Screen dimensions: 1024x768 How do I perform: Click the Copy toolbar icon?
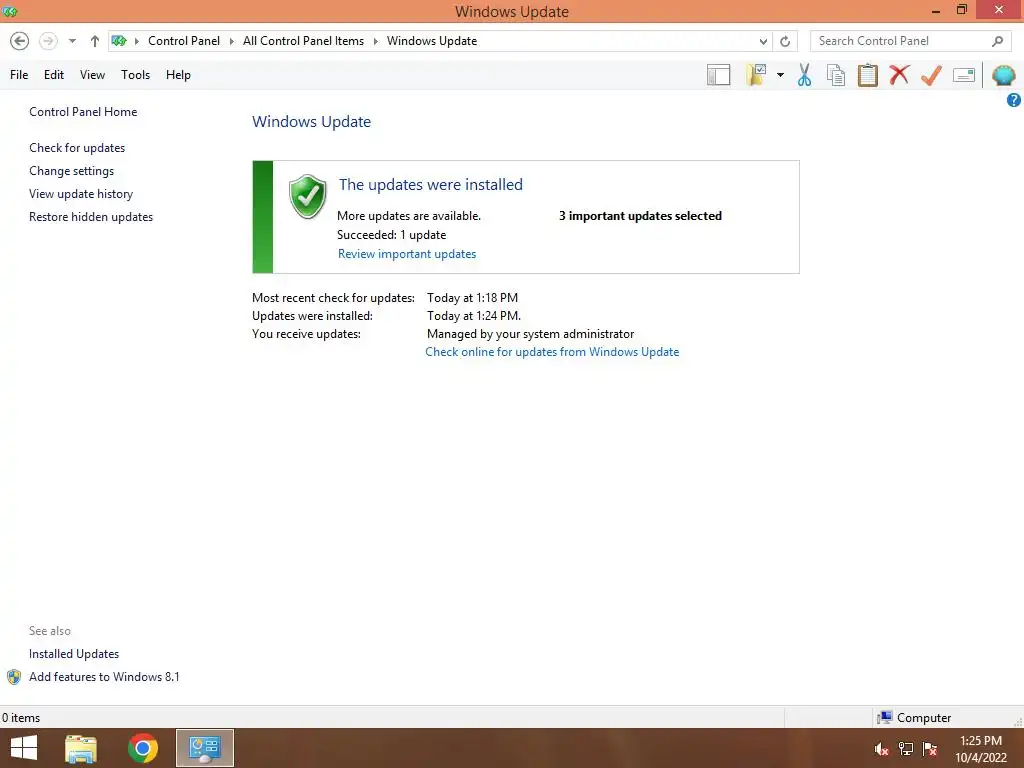tap(836, 75)
